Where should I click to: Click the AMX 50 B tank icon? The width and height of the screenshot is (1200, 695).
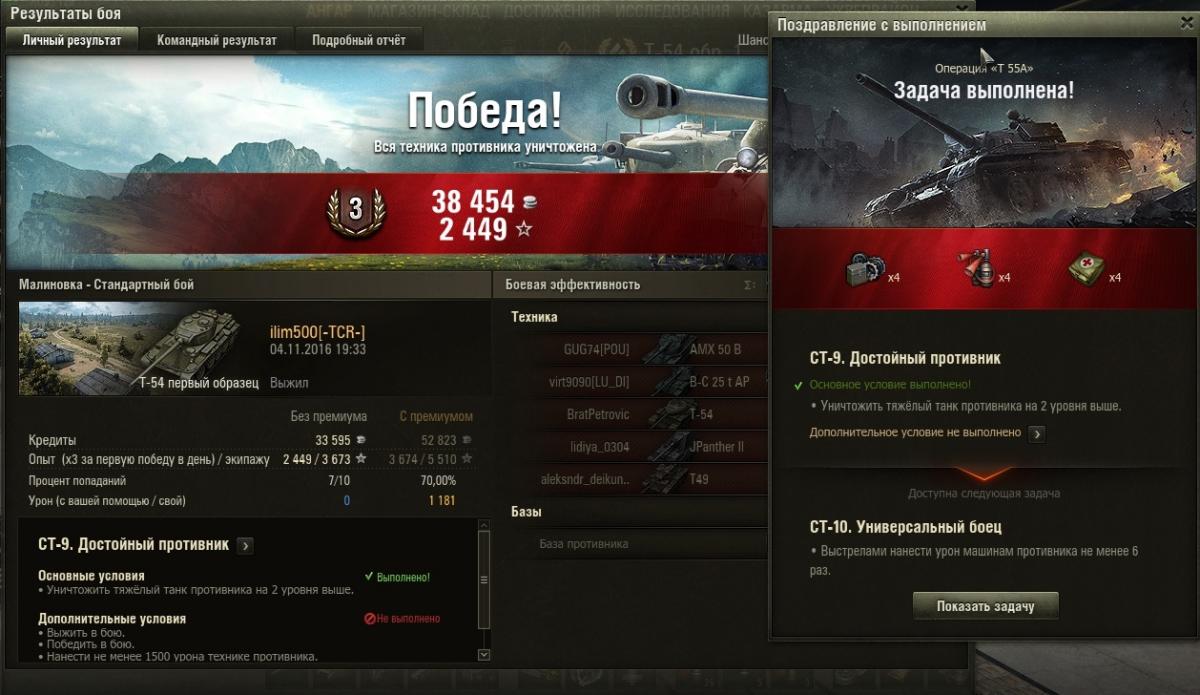point(662,350)
